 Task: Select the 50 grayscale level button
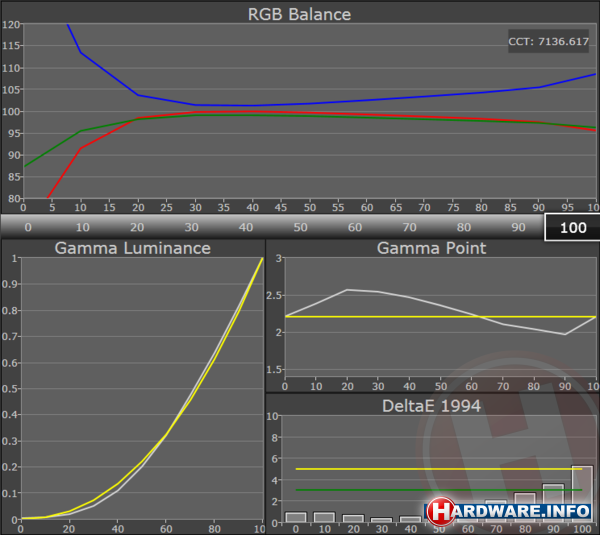[x=300, y=227]
